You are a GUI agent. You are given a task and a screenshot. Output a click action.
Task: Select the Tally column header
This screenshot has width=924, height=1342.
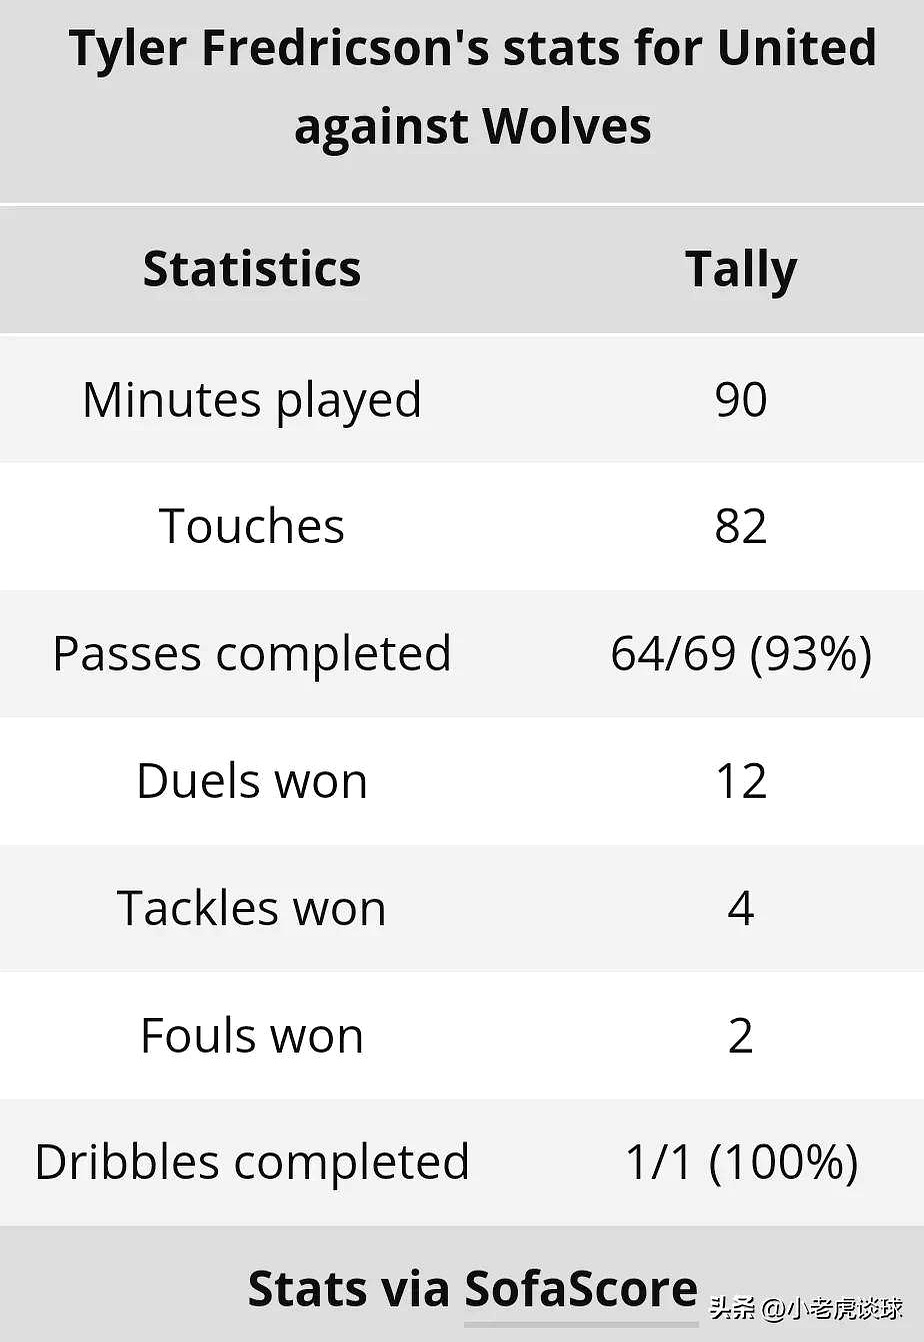(741, 271)
